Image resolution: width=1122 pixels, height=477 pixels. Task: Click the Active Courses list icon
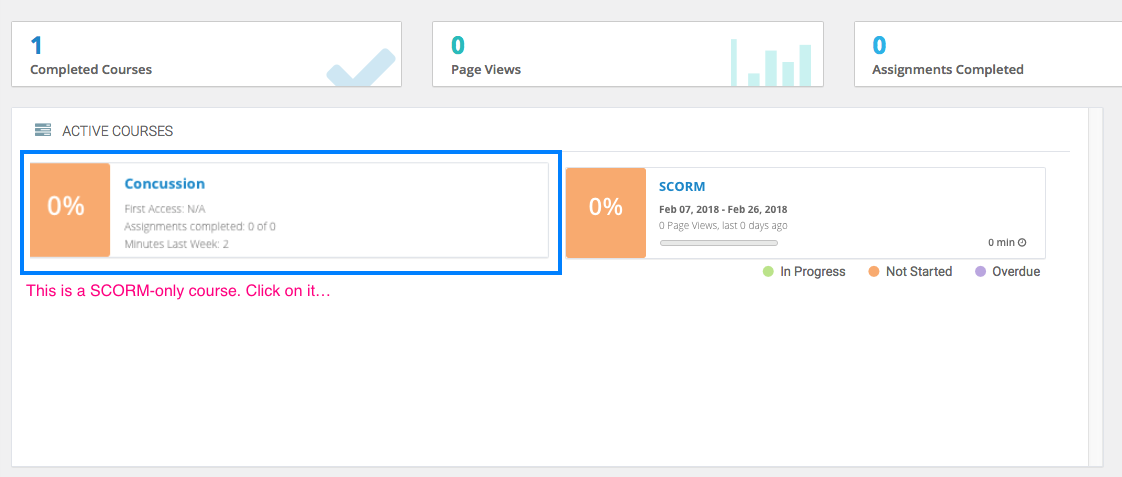click(x=43, y=130)
